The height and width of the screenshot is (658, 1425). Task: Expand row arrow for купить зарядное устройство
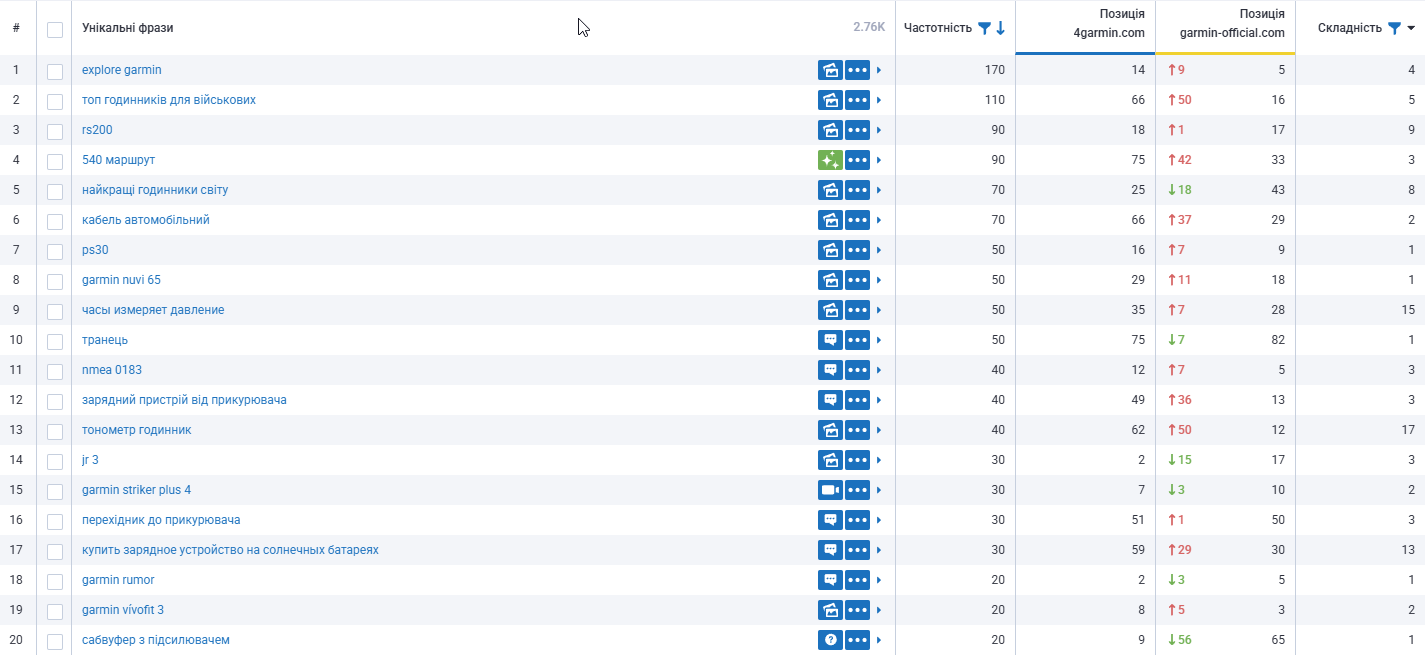[x=879, y=550]
